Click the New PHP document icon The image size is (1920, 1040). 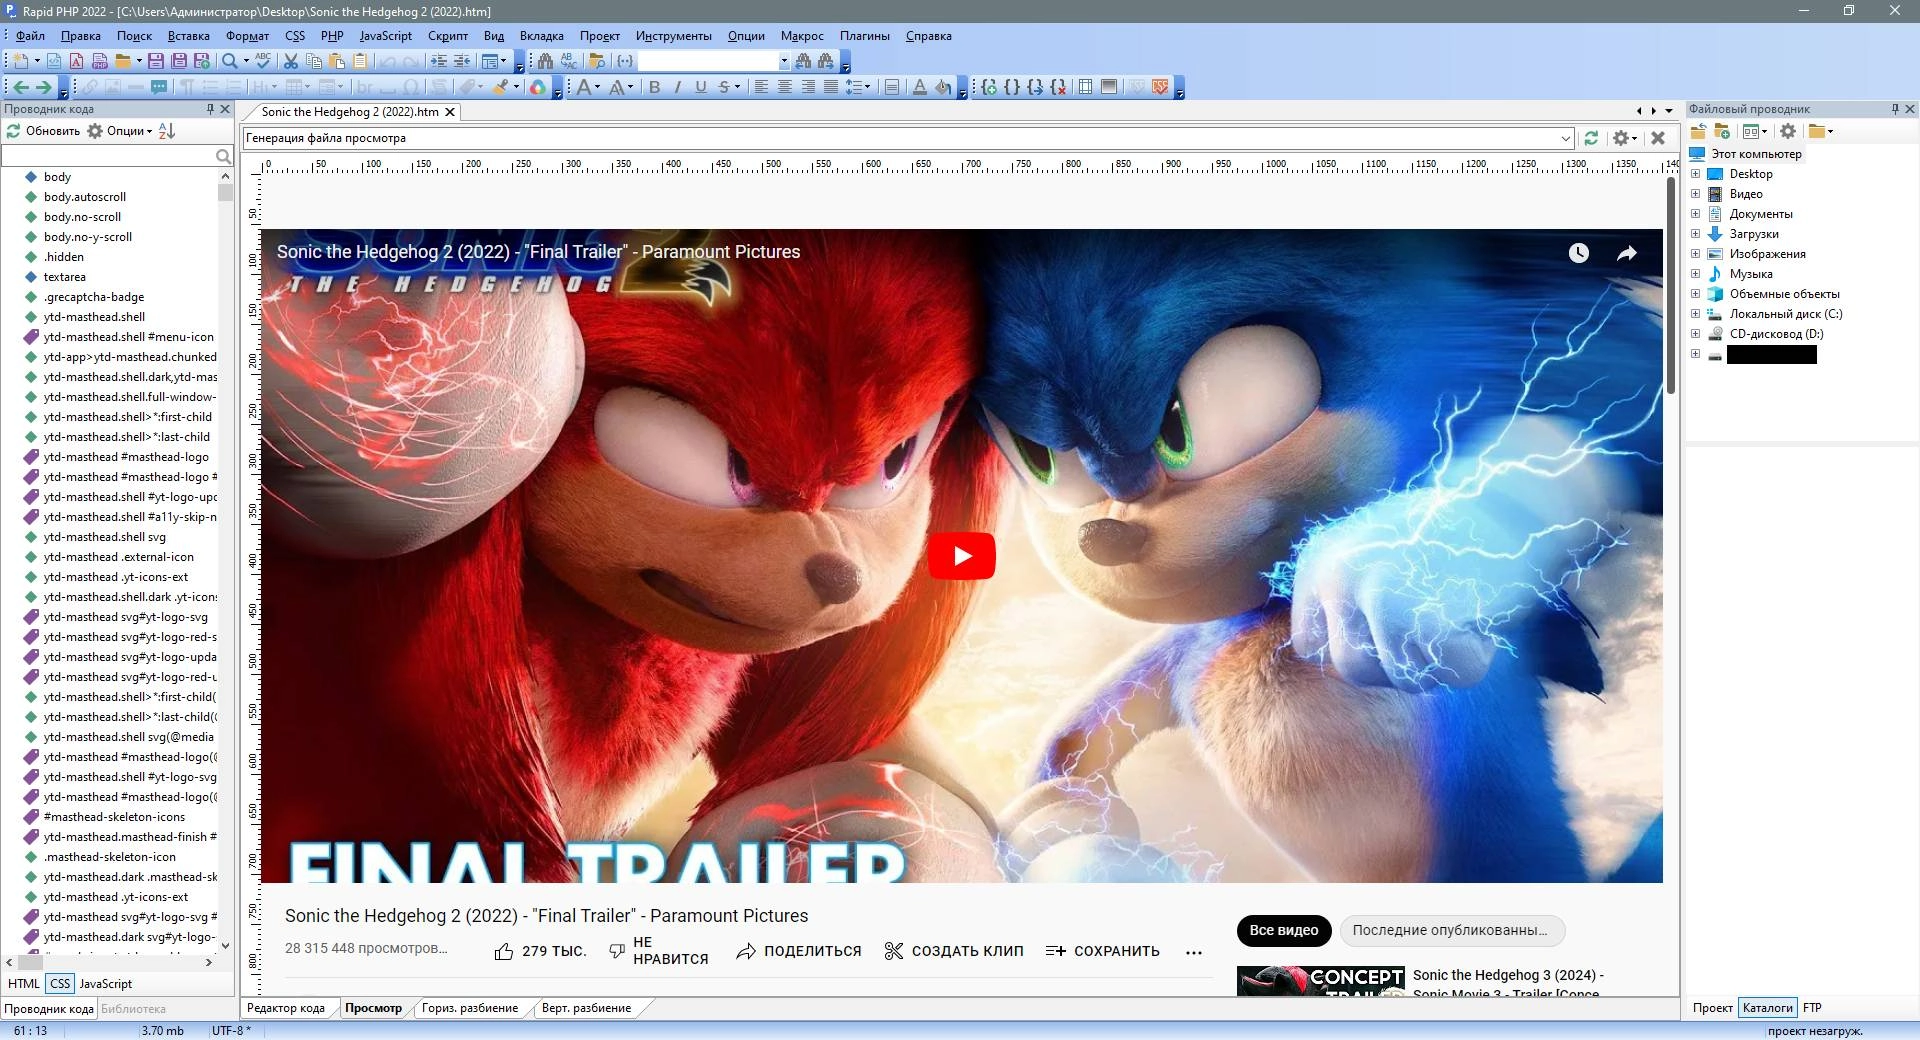pos(98,61)
